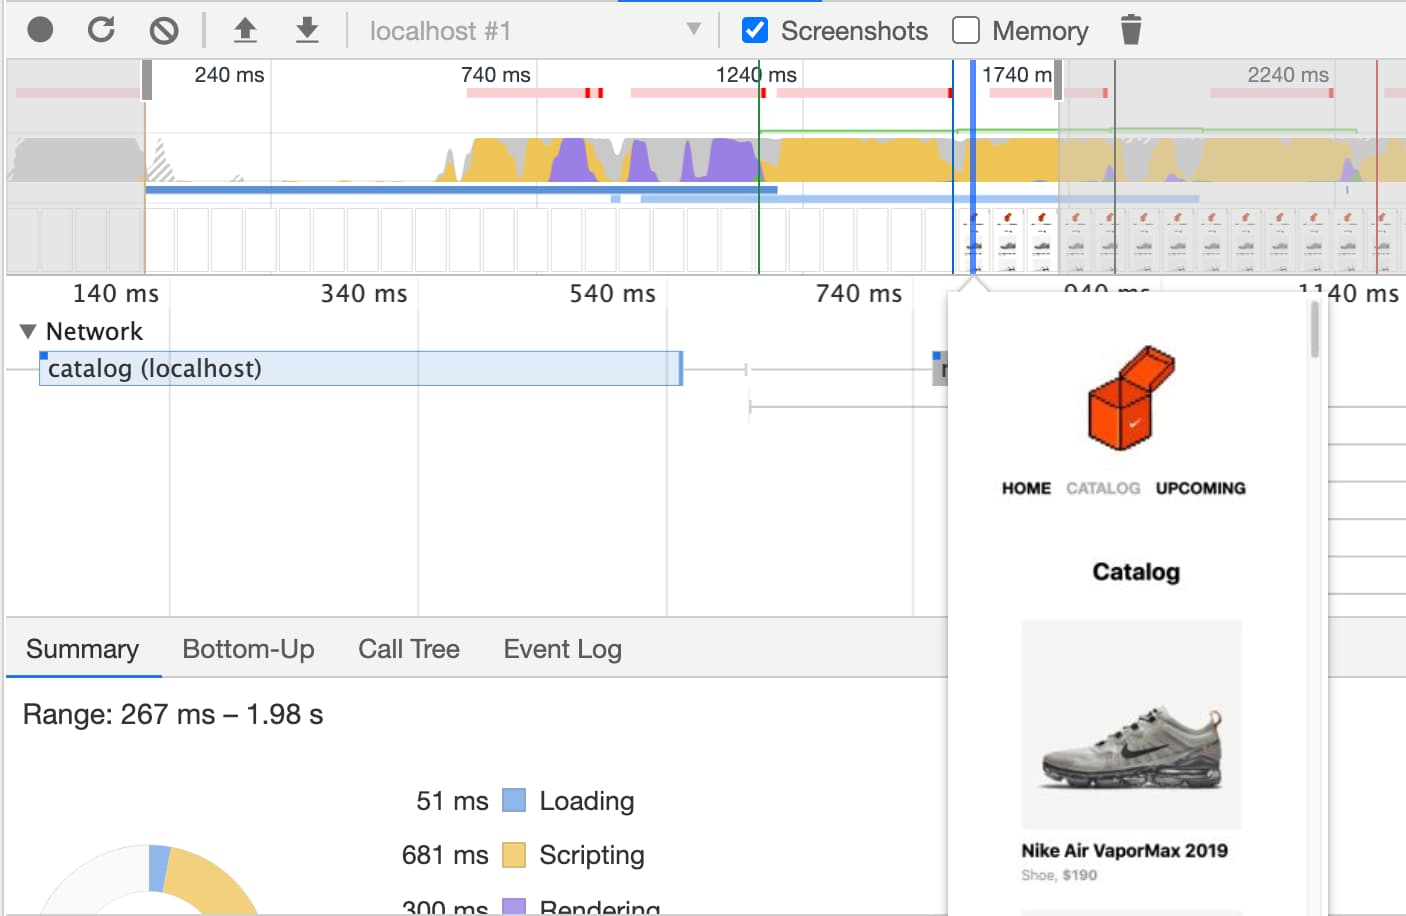
Task: Click the Nike Air VaporMax 2019 title
Action: (1124, 850)
